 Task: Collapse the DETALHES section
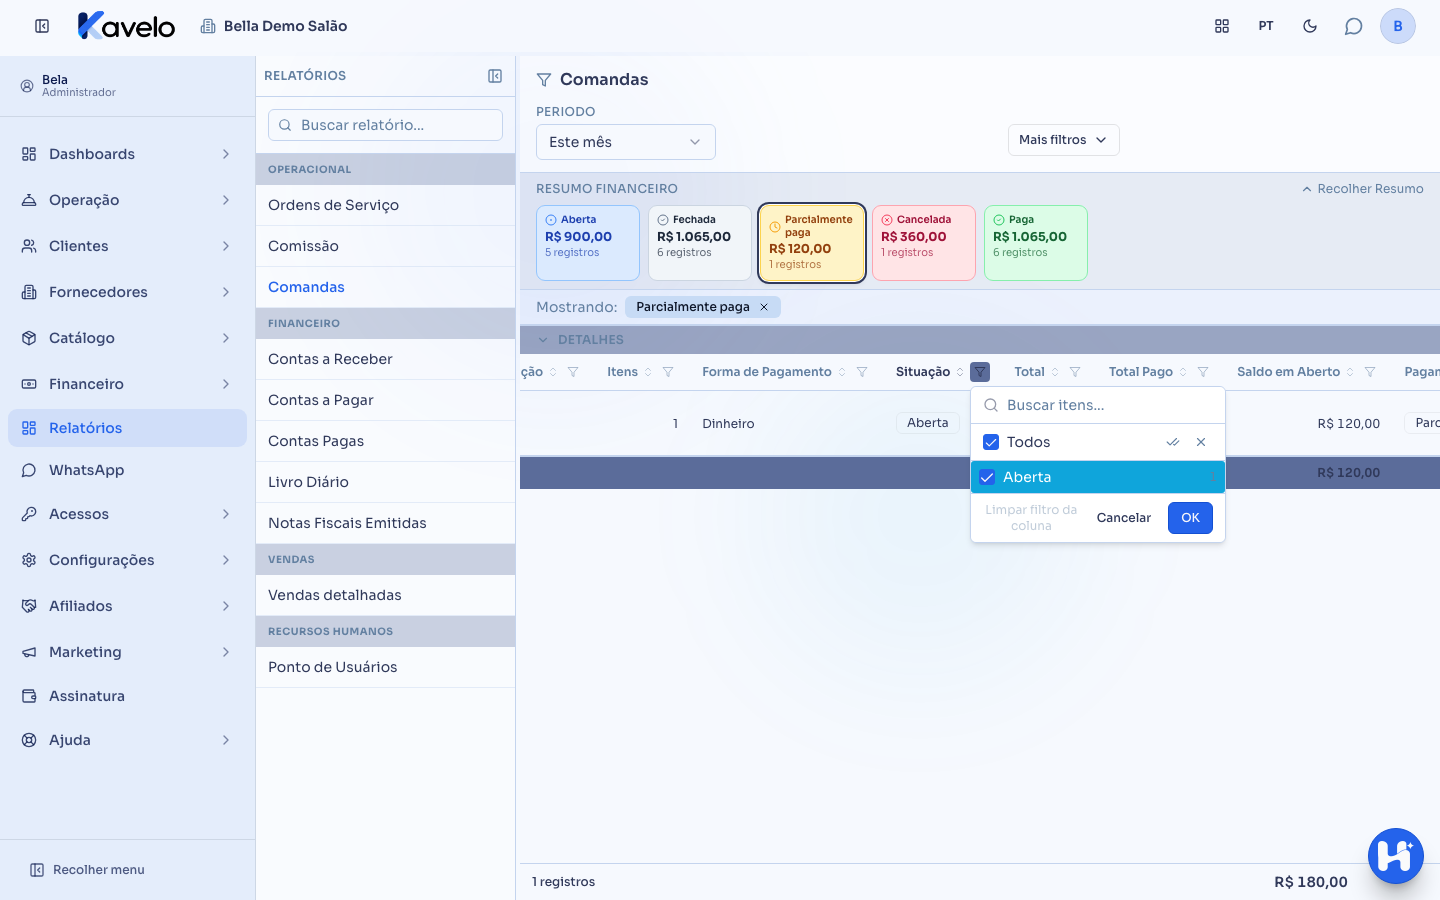543,340
